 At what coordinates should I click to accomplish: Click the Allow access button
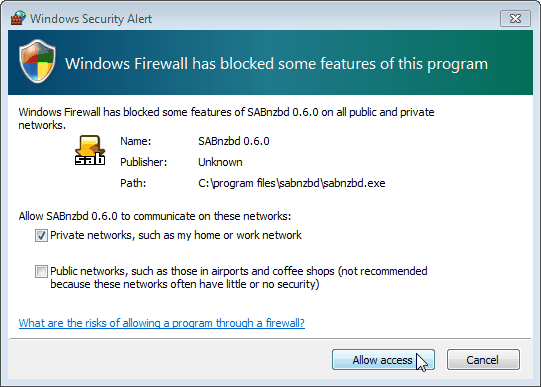pos(383,360)
